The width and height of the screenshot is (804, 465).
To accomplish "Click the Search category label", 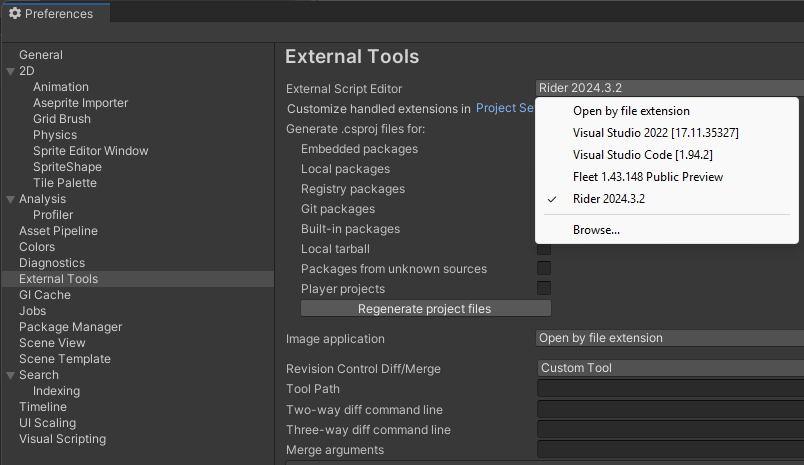I will [x=39, y=375].
